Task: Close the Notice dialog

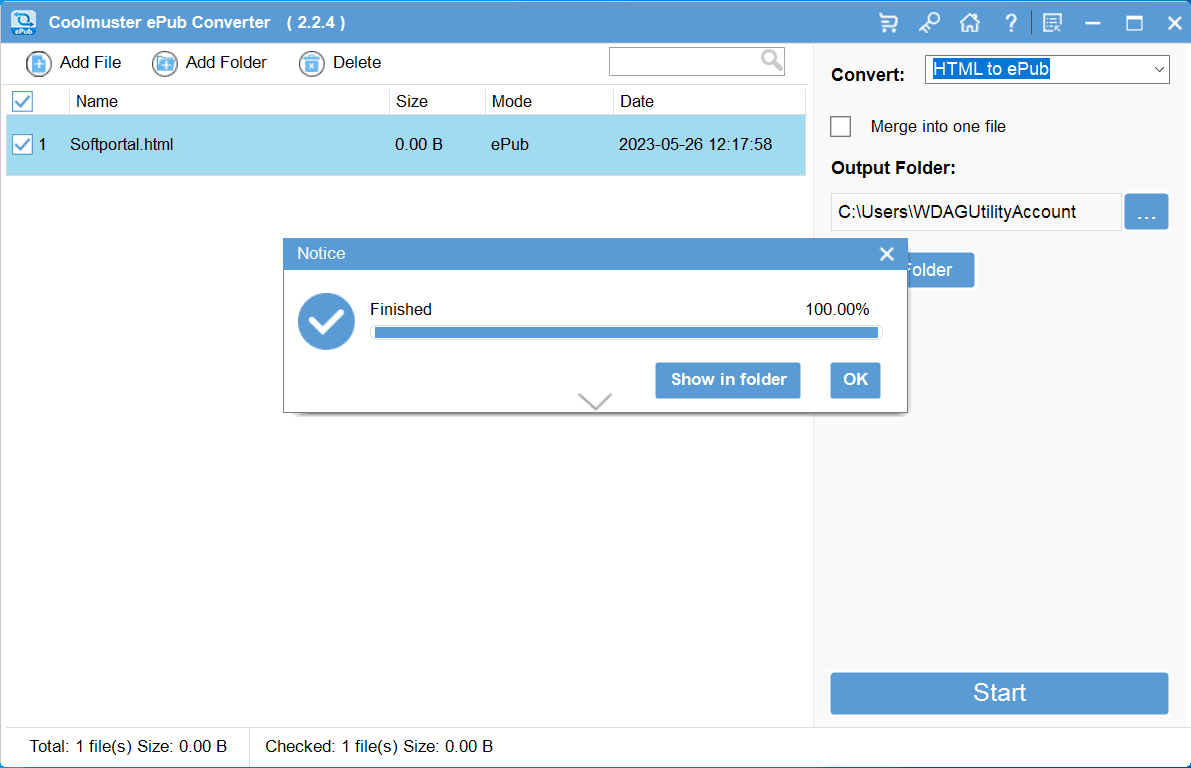Action: click(886, 254)
